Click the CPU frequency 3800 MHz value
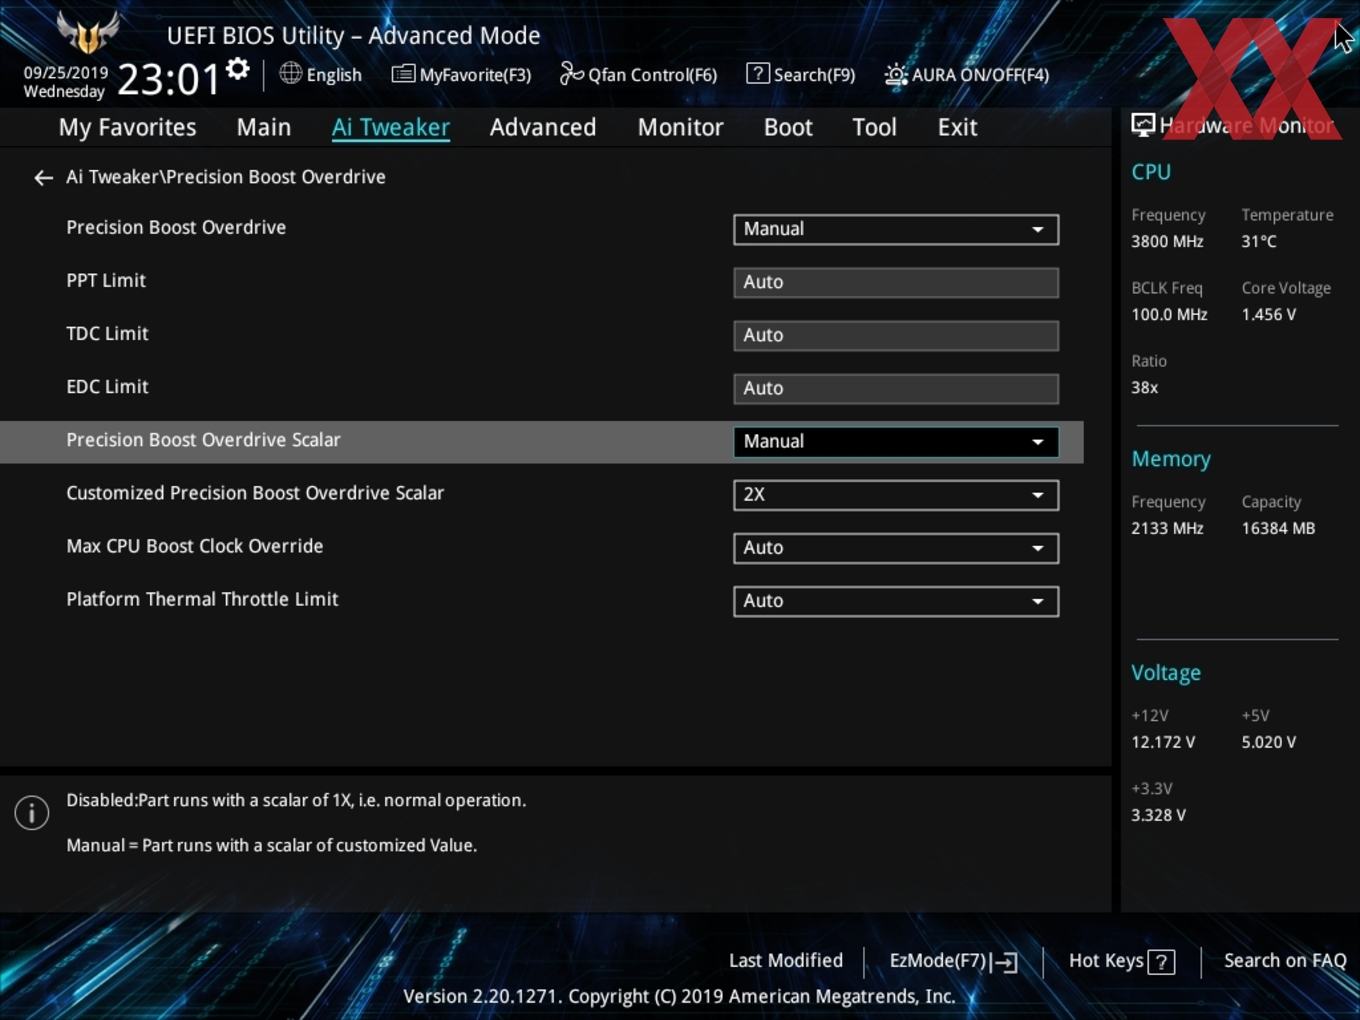The image size is (1360, 1020). pos(1167,242)
